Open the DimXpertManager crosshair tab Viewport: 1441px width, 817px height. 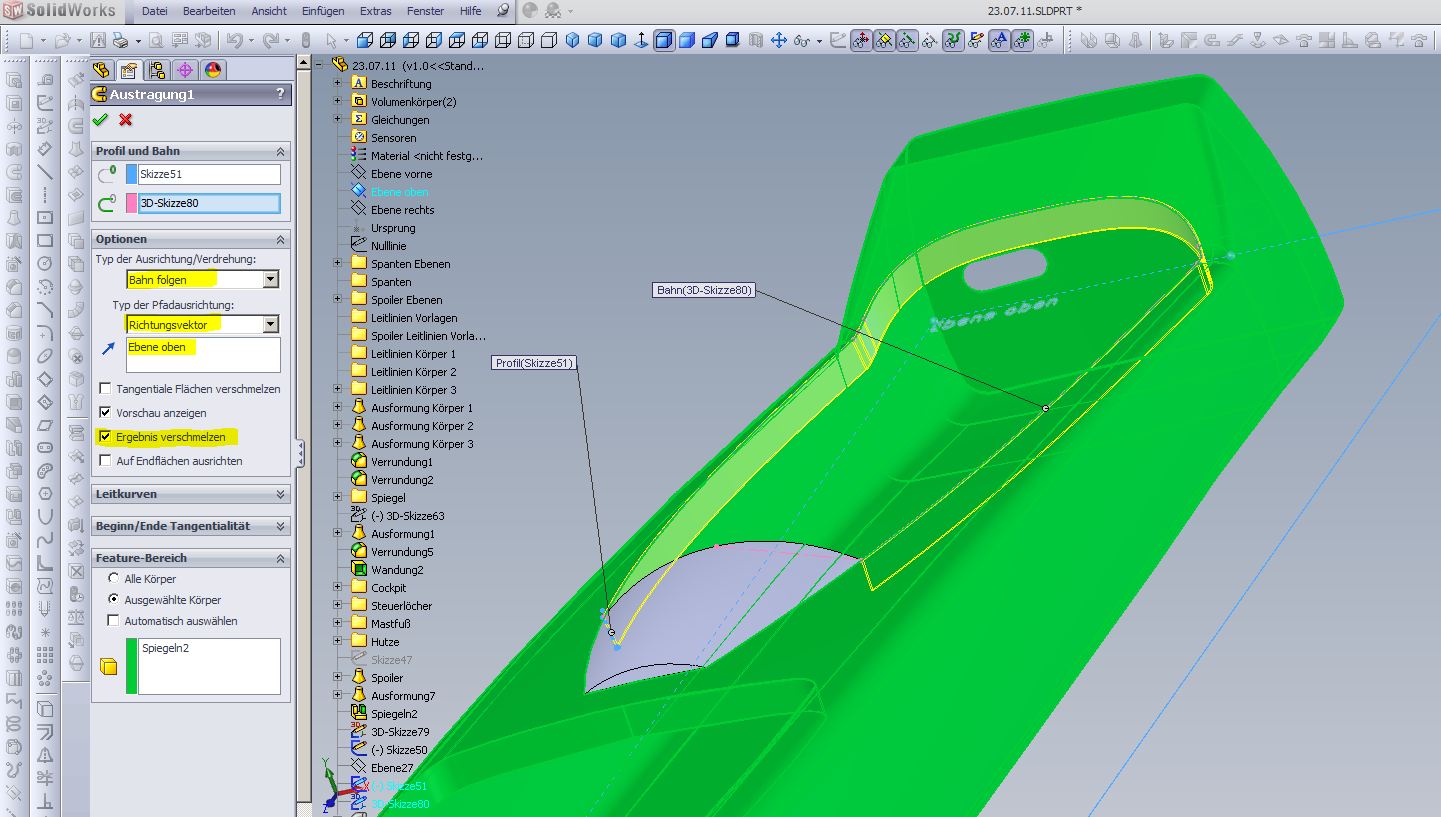[184, 70]
